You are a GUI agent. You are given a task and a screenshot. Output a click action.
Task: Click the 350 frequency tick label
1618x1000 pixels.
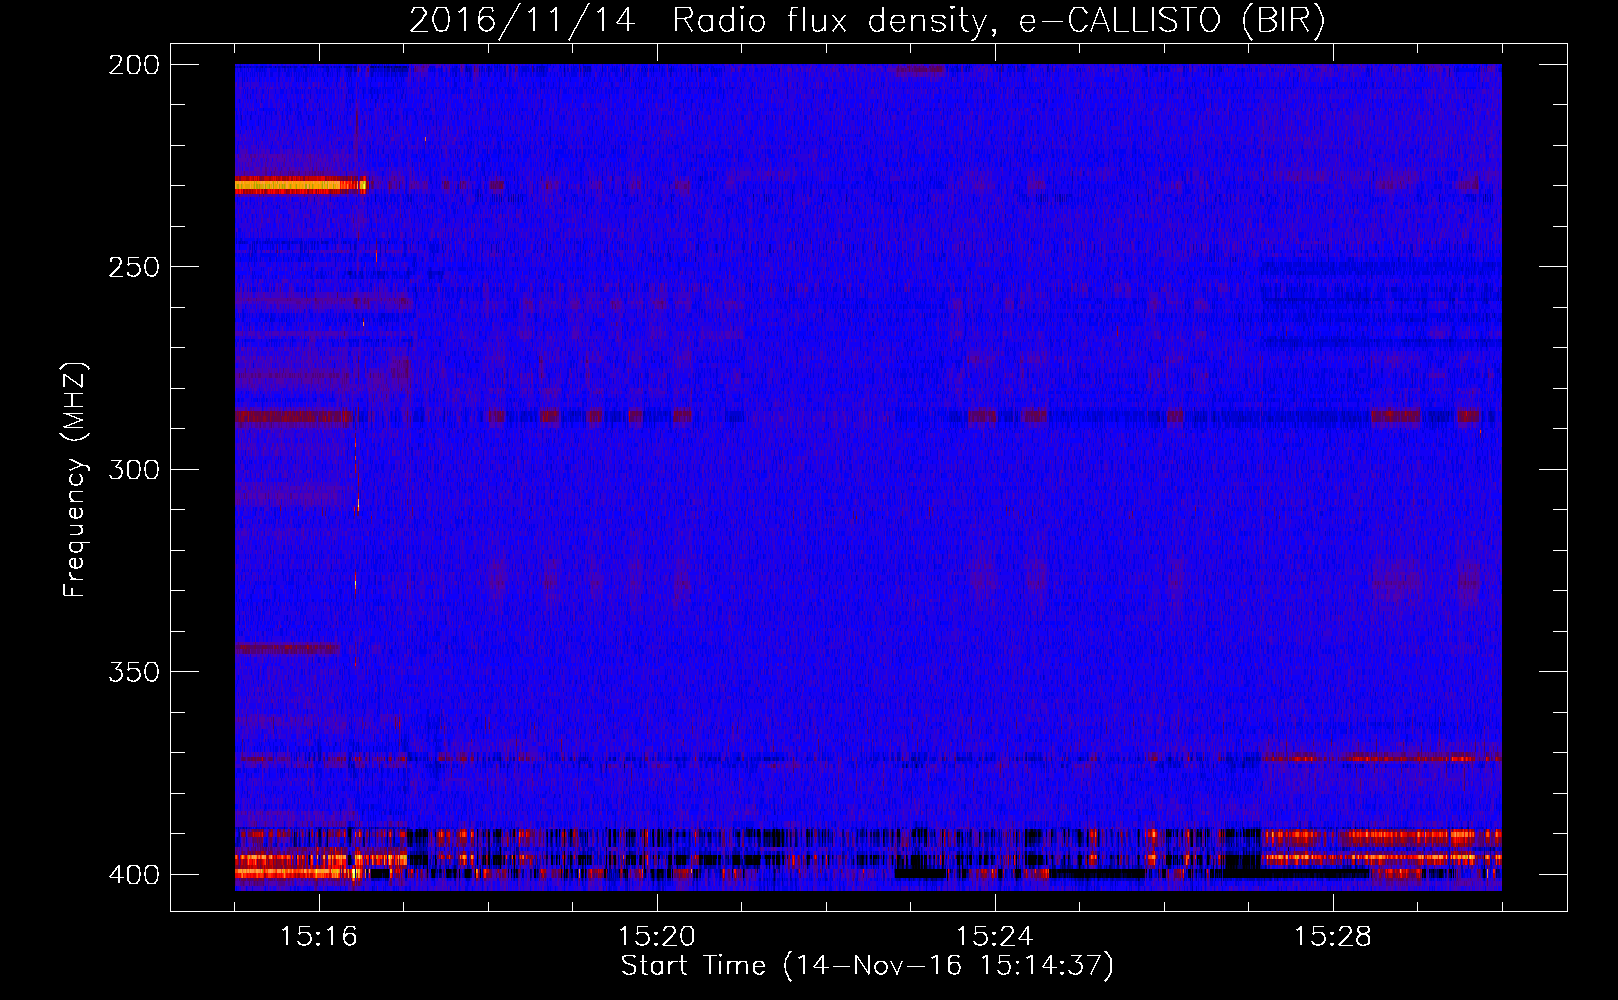133,672
